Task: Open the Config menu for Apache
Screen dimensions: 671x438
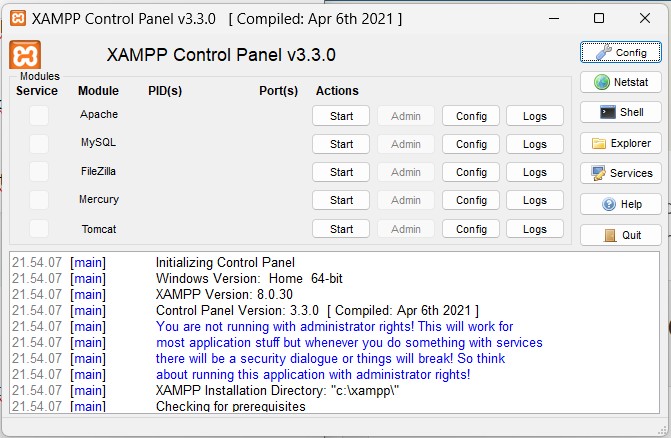Action: [471, 116]
